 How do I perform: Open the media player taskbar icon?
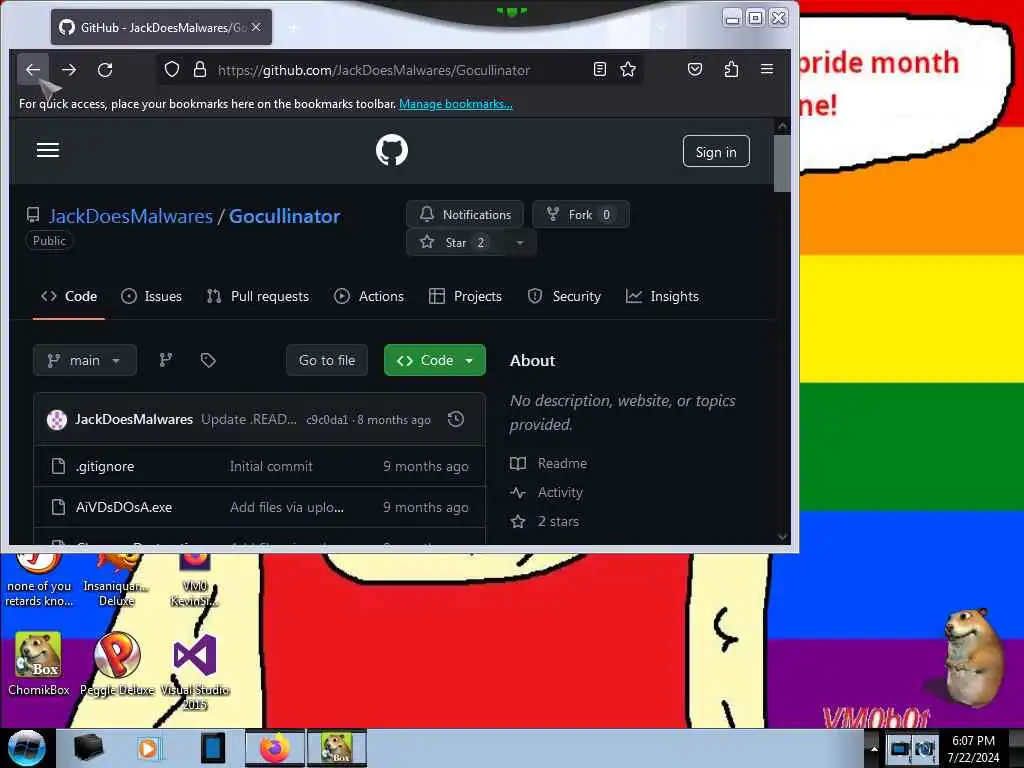149,748
